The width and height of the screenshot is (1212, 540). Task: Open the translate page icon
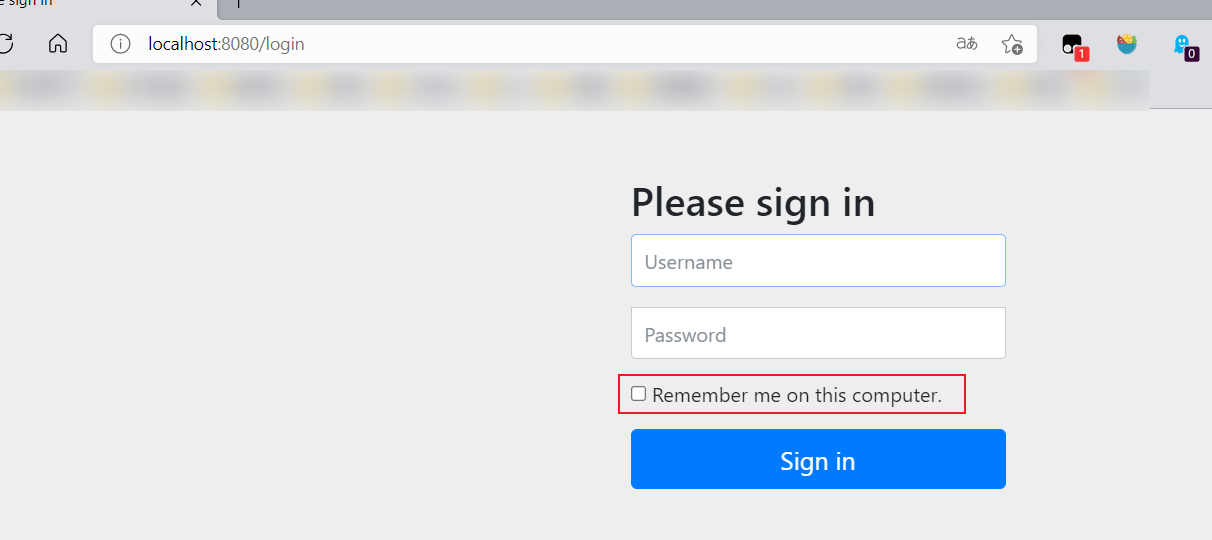[966, 44]
